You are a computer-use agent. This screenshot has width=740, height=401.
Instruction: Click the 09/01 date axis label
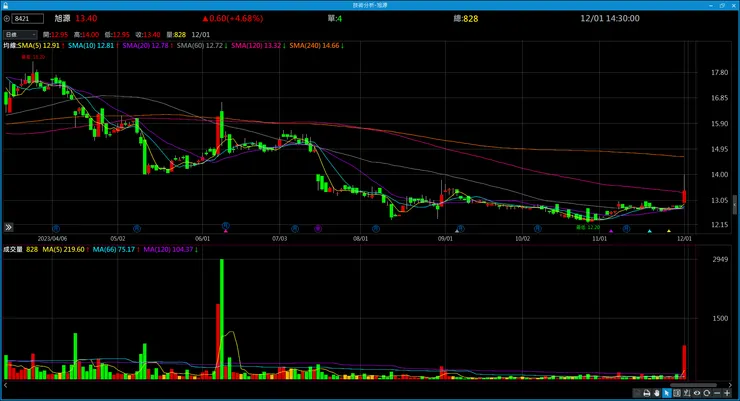445,239
